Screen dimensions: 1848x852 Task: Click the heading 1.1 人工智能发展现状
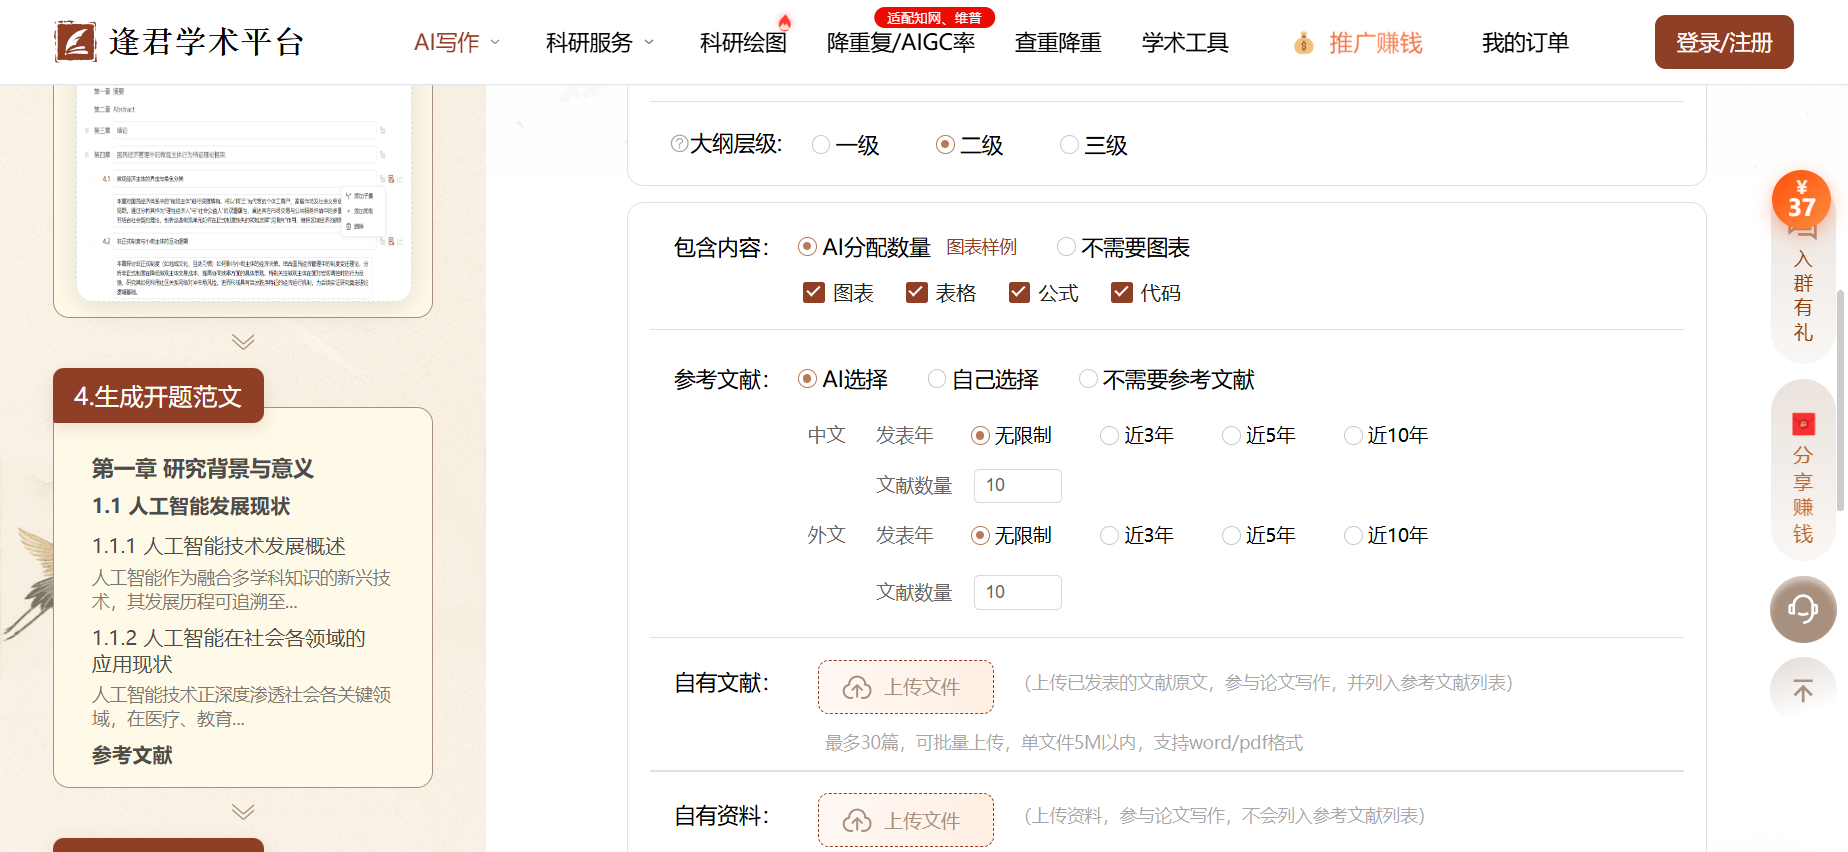191,506
